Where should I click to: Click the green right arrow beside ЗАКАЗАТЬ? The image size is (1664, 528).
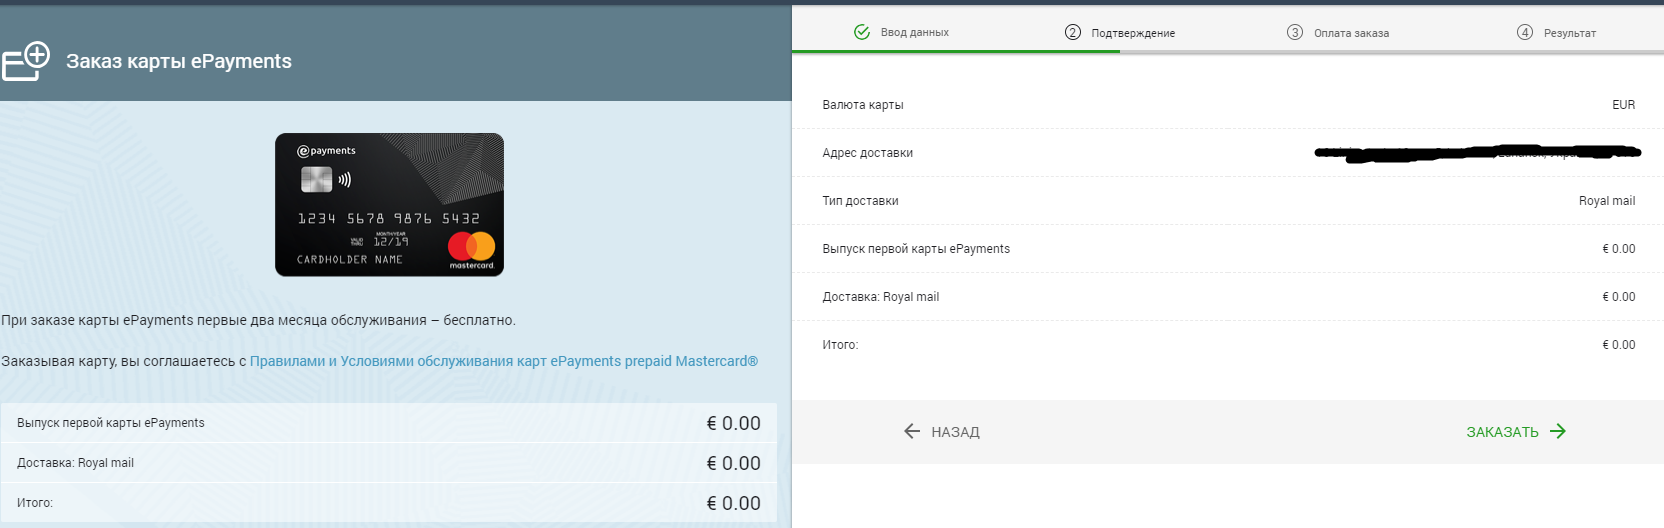[1558, 431]
